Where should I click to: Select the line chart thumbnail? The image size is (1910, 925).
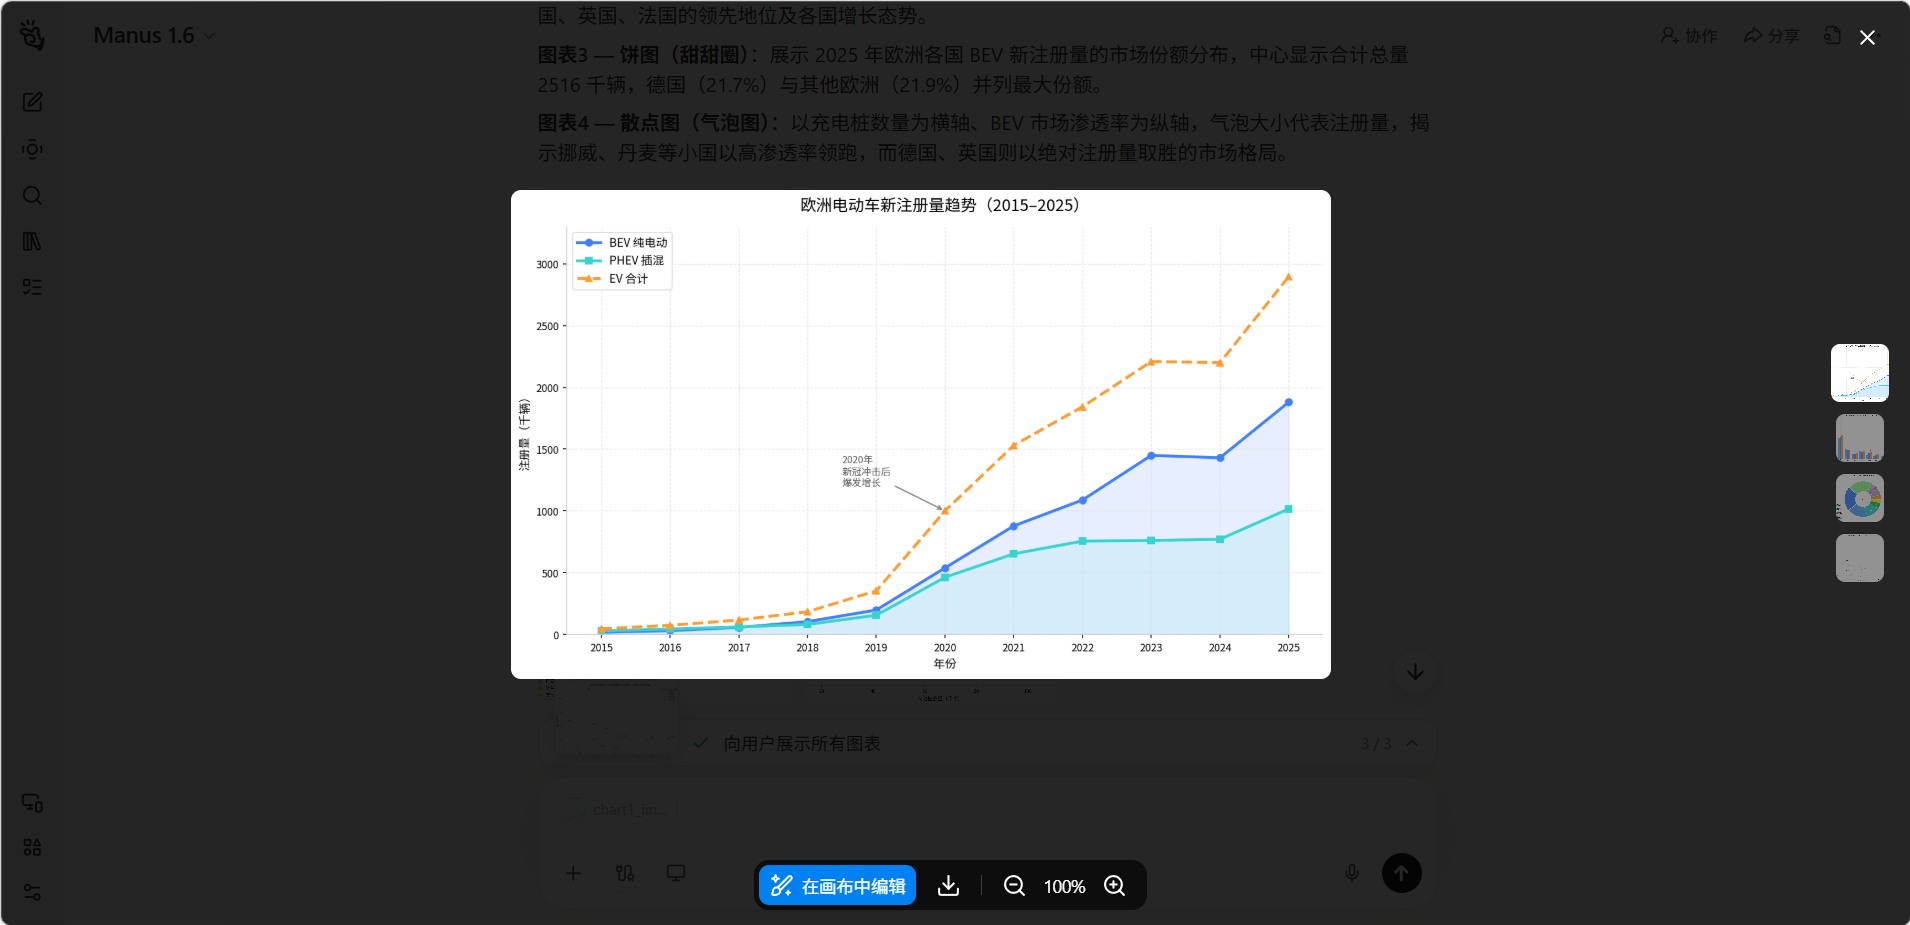coord(1859,373)
